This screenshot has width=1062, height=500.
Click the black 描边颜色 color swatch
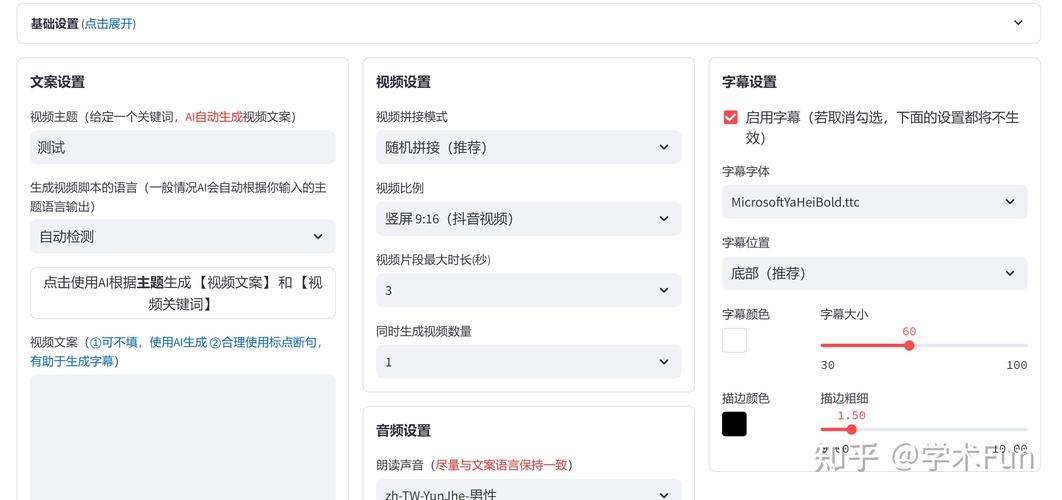(x=734, y=424)
